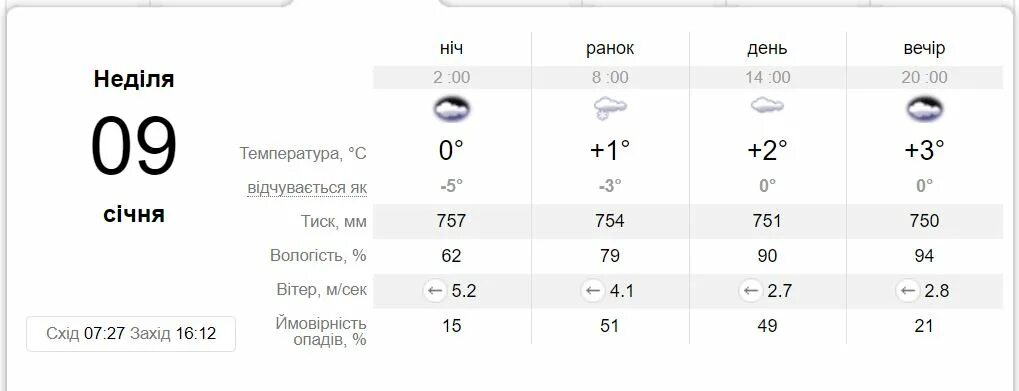Click the daytime light cloud icon
The height and width of the screenshot is (391, 1019).
[x=767, y=106]
